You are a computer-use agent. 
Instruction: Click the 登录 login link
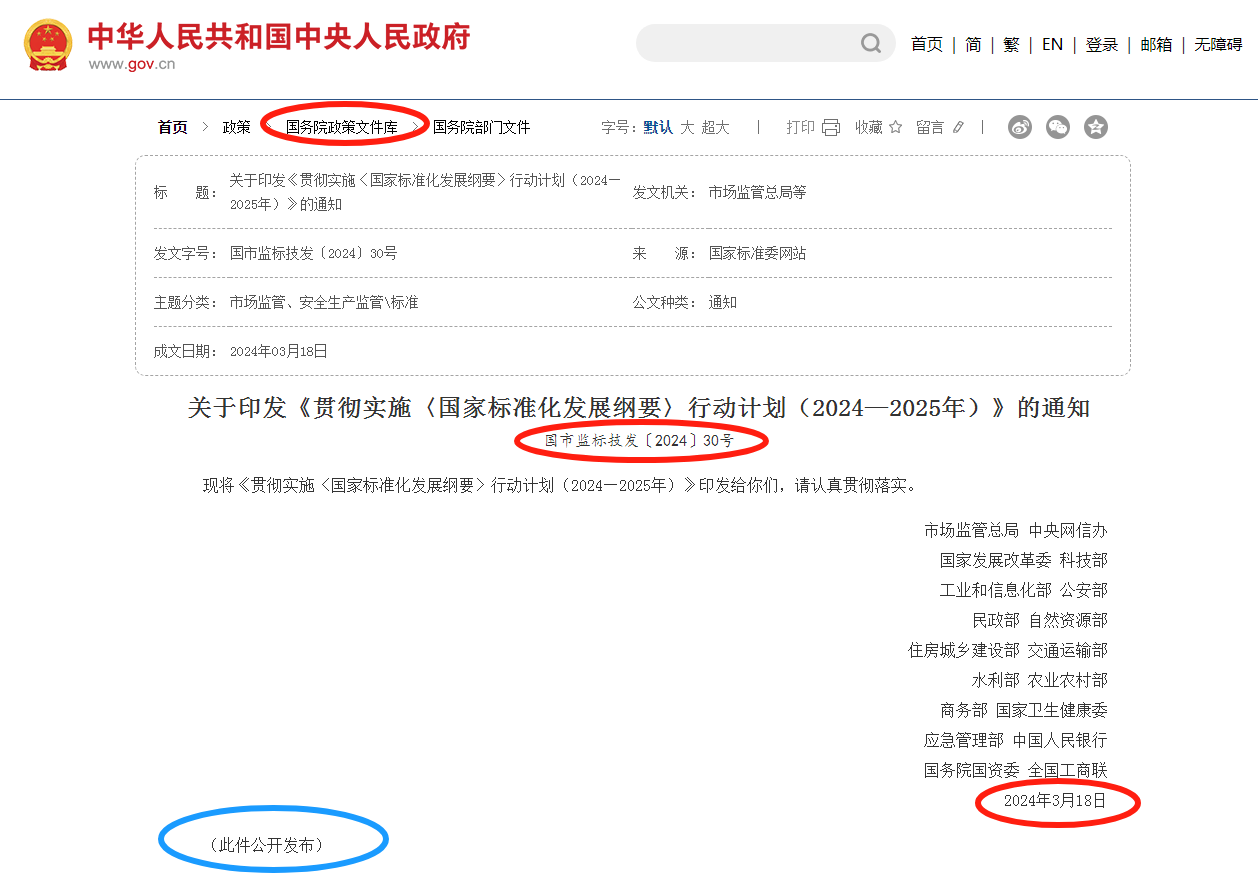[x=1101, y=44]
